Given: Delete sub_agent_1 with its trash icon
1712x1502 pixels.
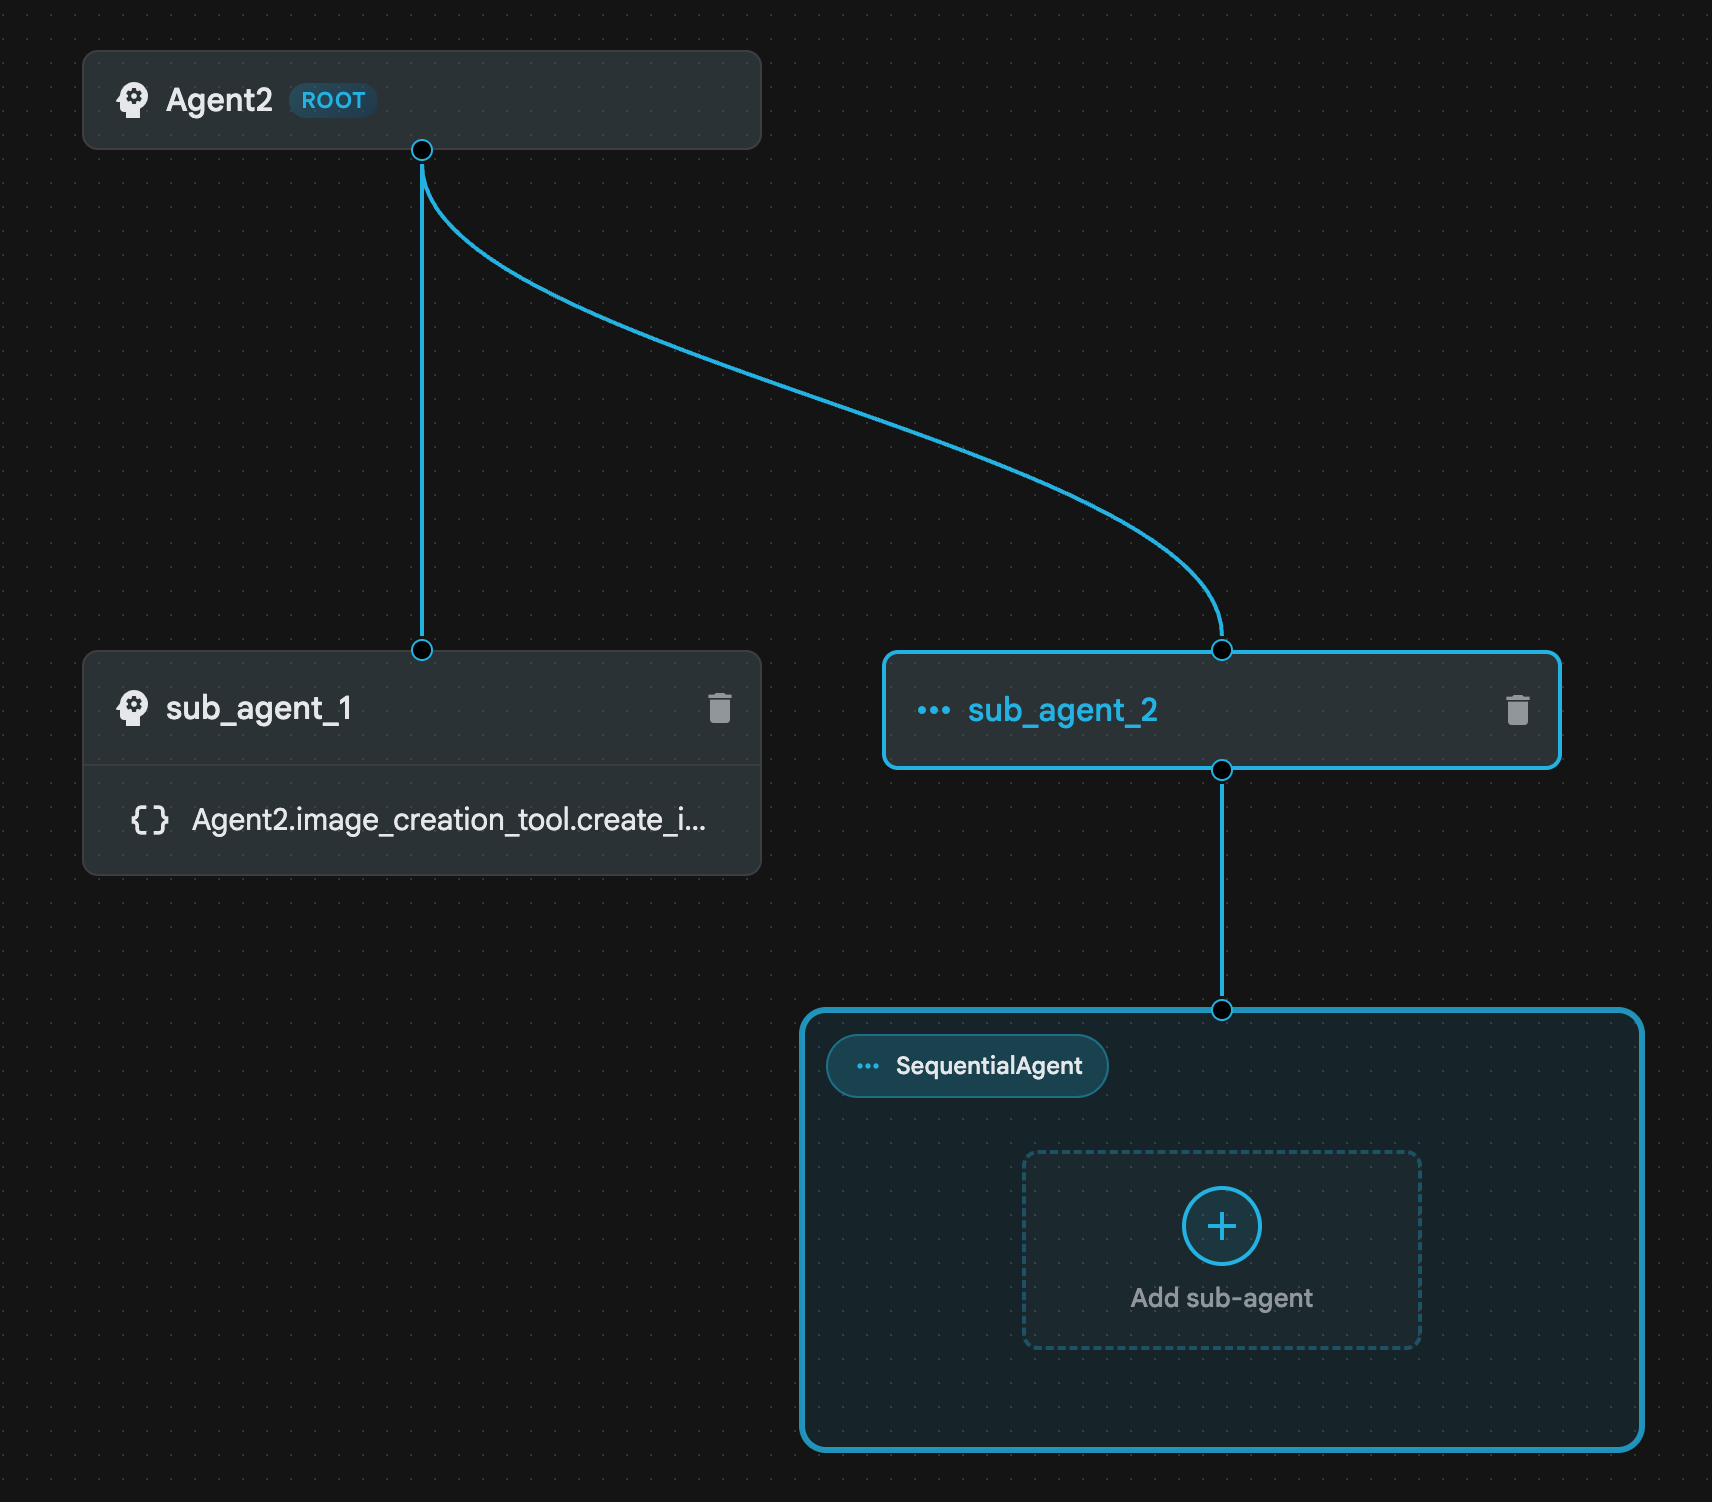Looking at the screenshot, I should 719,708.
